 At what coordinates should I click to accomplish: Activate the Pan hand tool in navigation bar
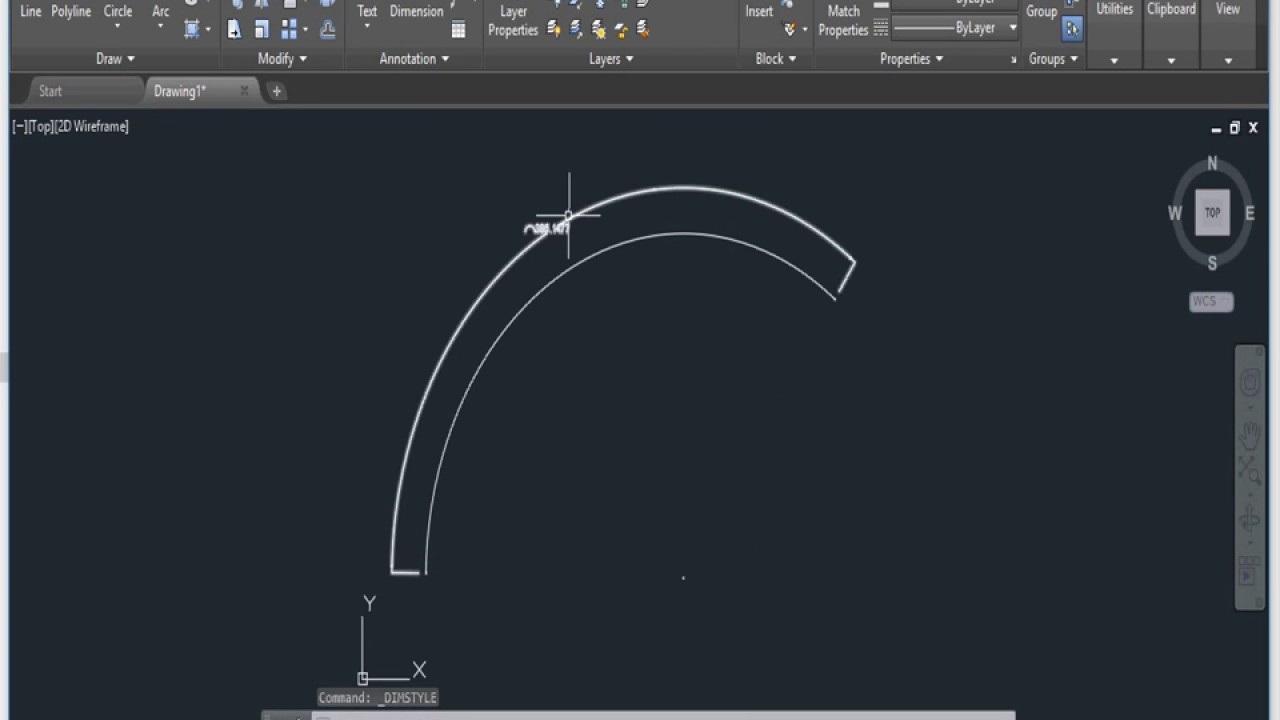tap(1250, 432)
